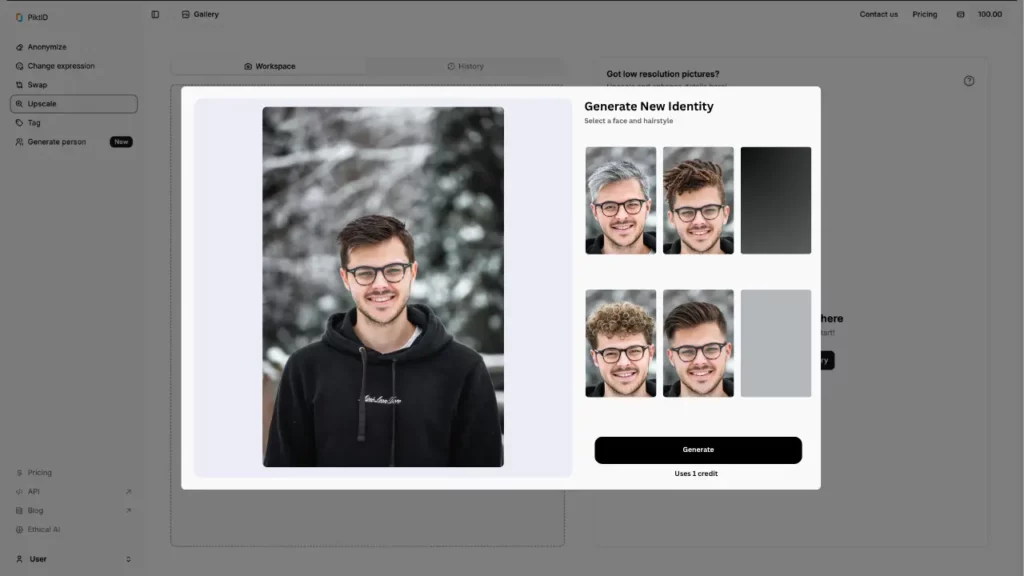Open the Contact us link

(x=878, y=14)
